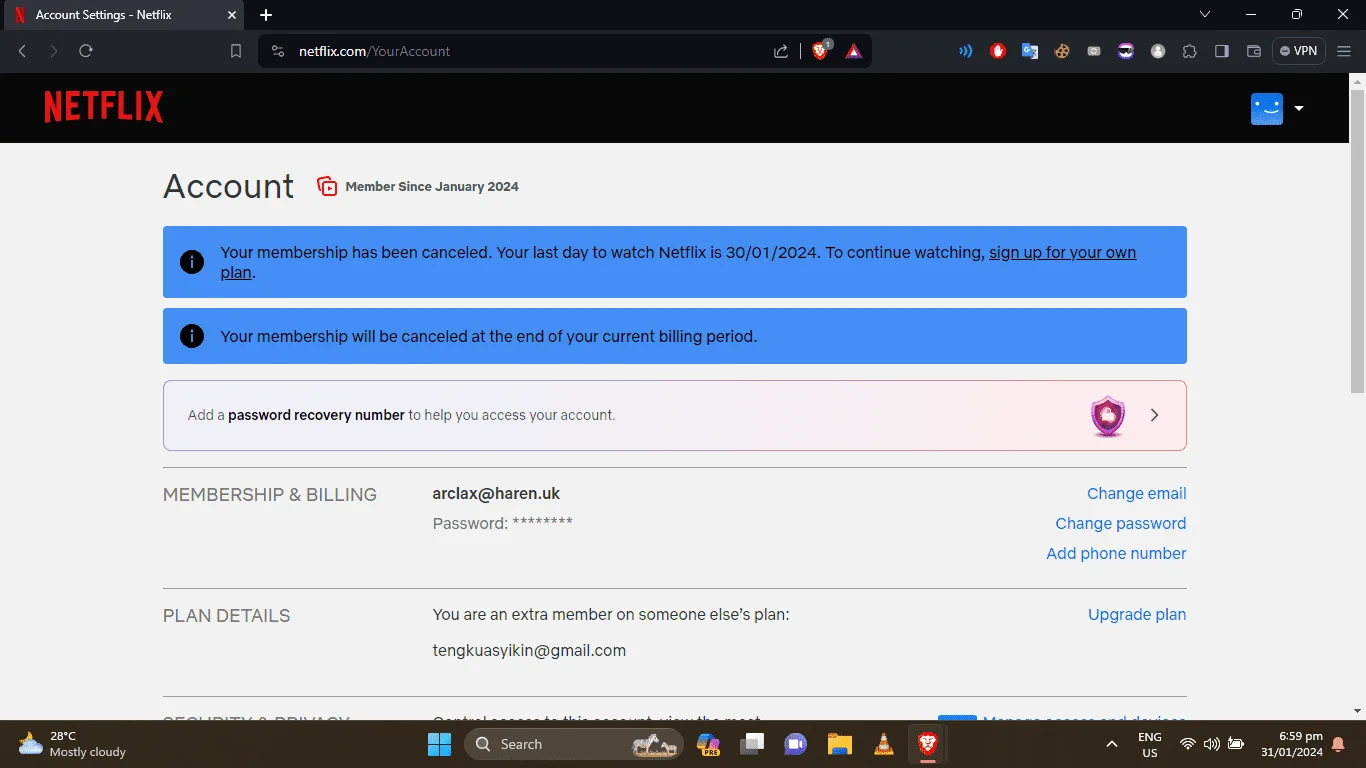Select the Account Settings - Netflix tab
The image size is (1366, 768).
[124, 15]
